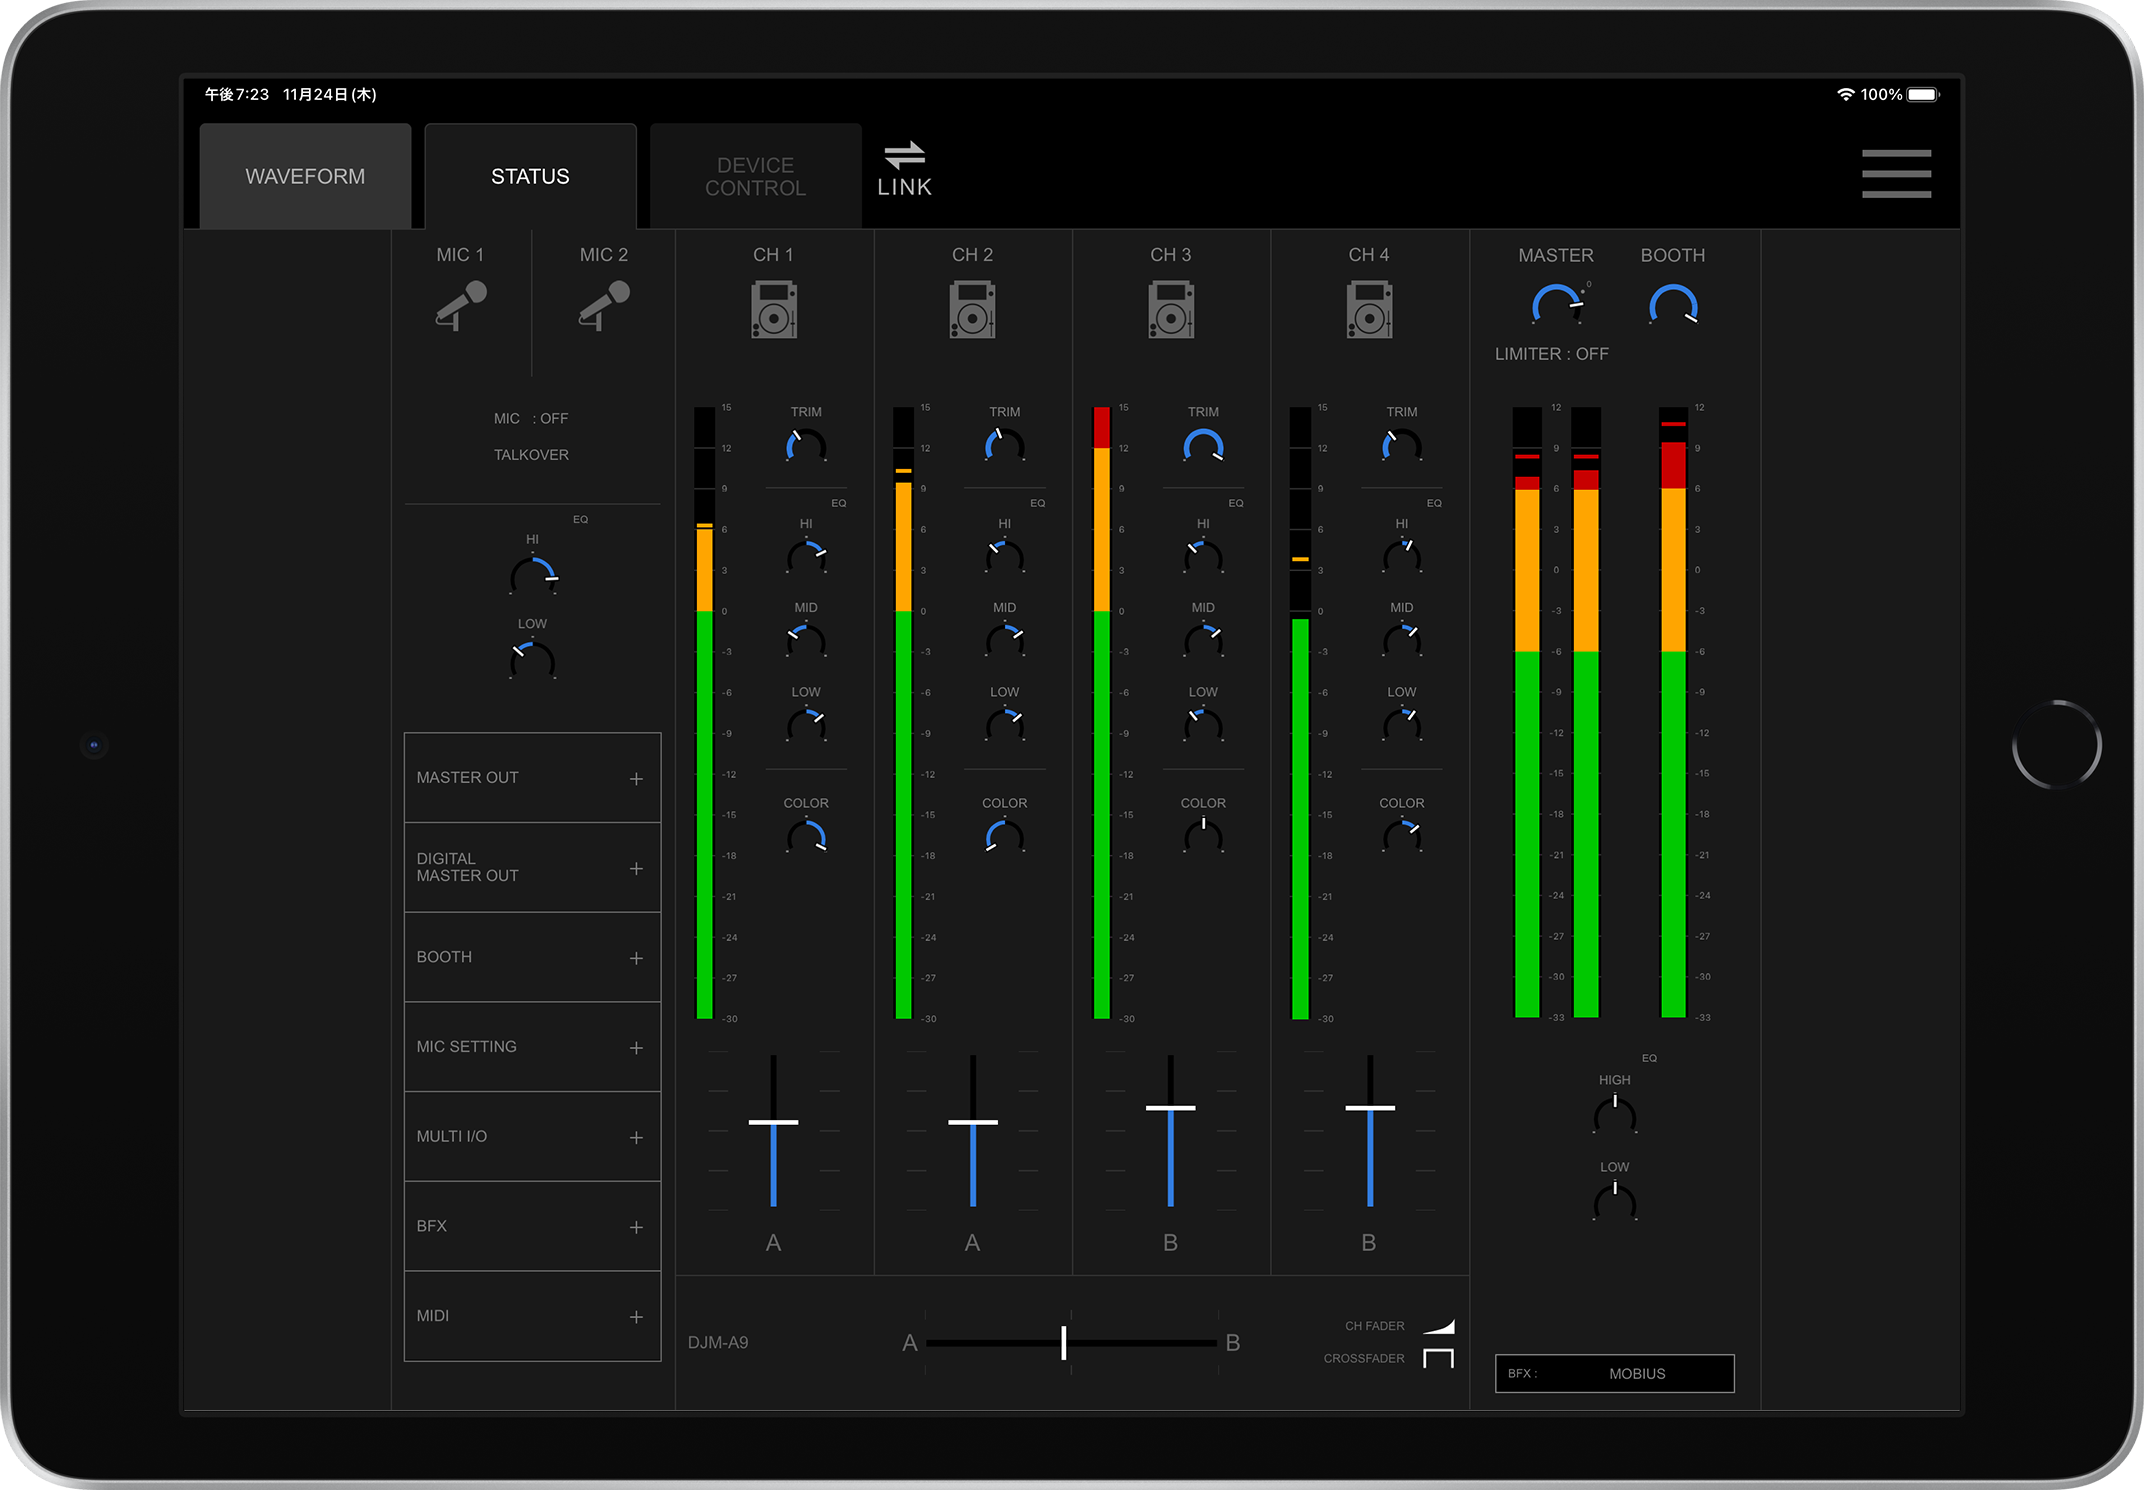The width and height of the screenshot is (2144, 1490).
Task: Tap the MIC 1 microphone icon
Action: click(460, 305)
